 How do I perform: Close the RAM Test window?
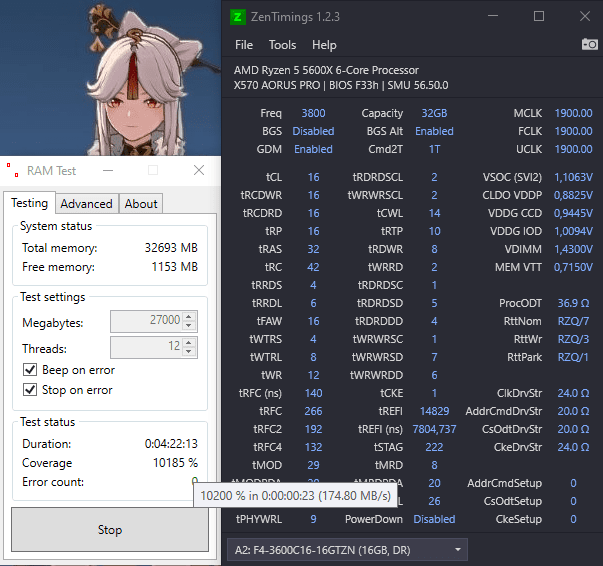pyautogui.click(x=199, y=170)
